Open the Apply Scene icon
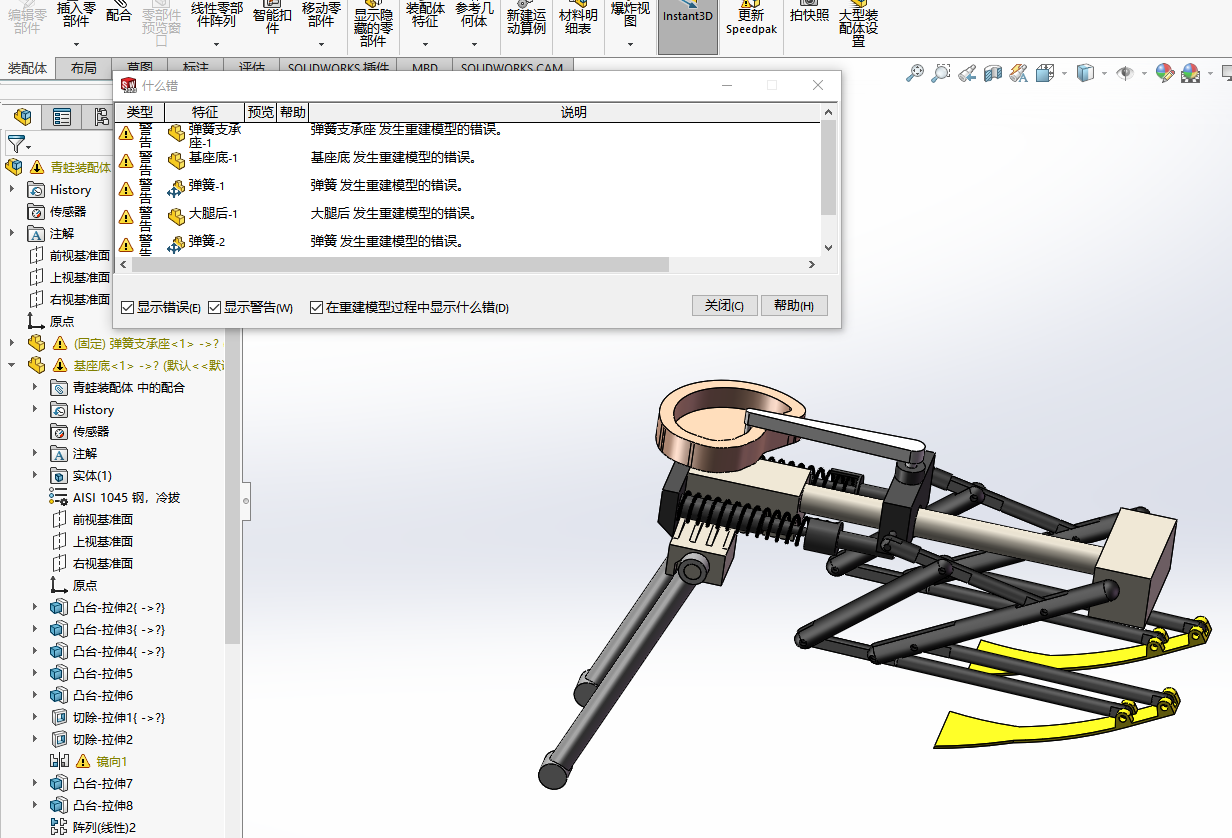 pyautogui.click(x=1190, y=72)
